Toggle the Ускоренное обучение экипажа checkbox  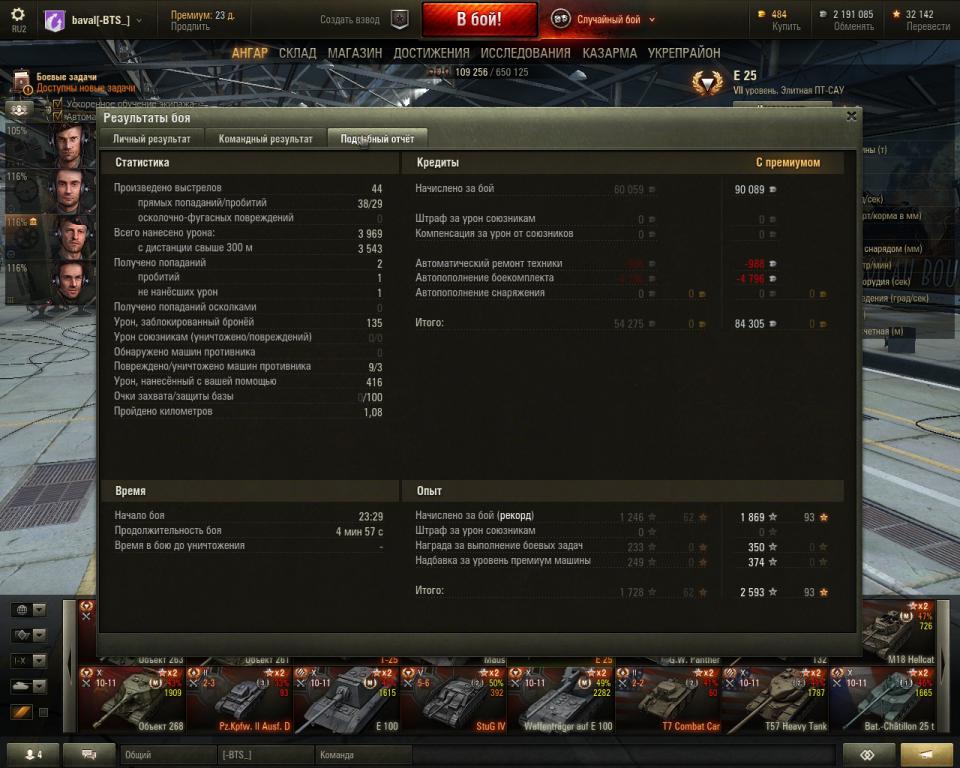[x=58, y=104]
